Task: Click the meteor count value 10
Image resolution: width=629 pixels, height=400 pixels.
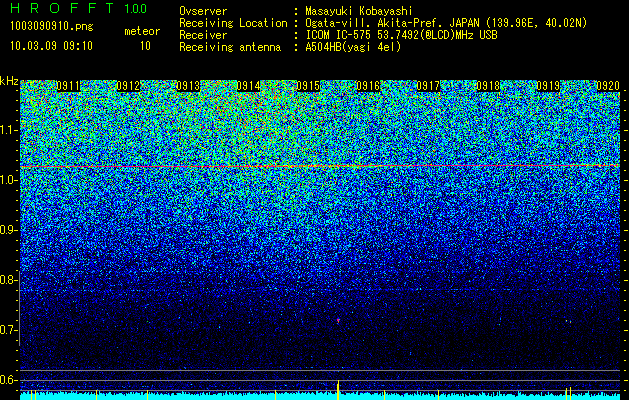Action: click(145, 46)
